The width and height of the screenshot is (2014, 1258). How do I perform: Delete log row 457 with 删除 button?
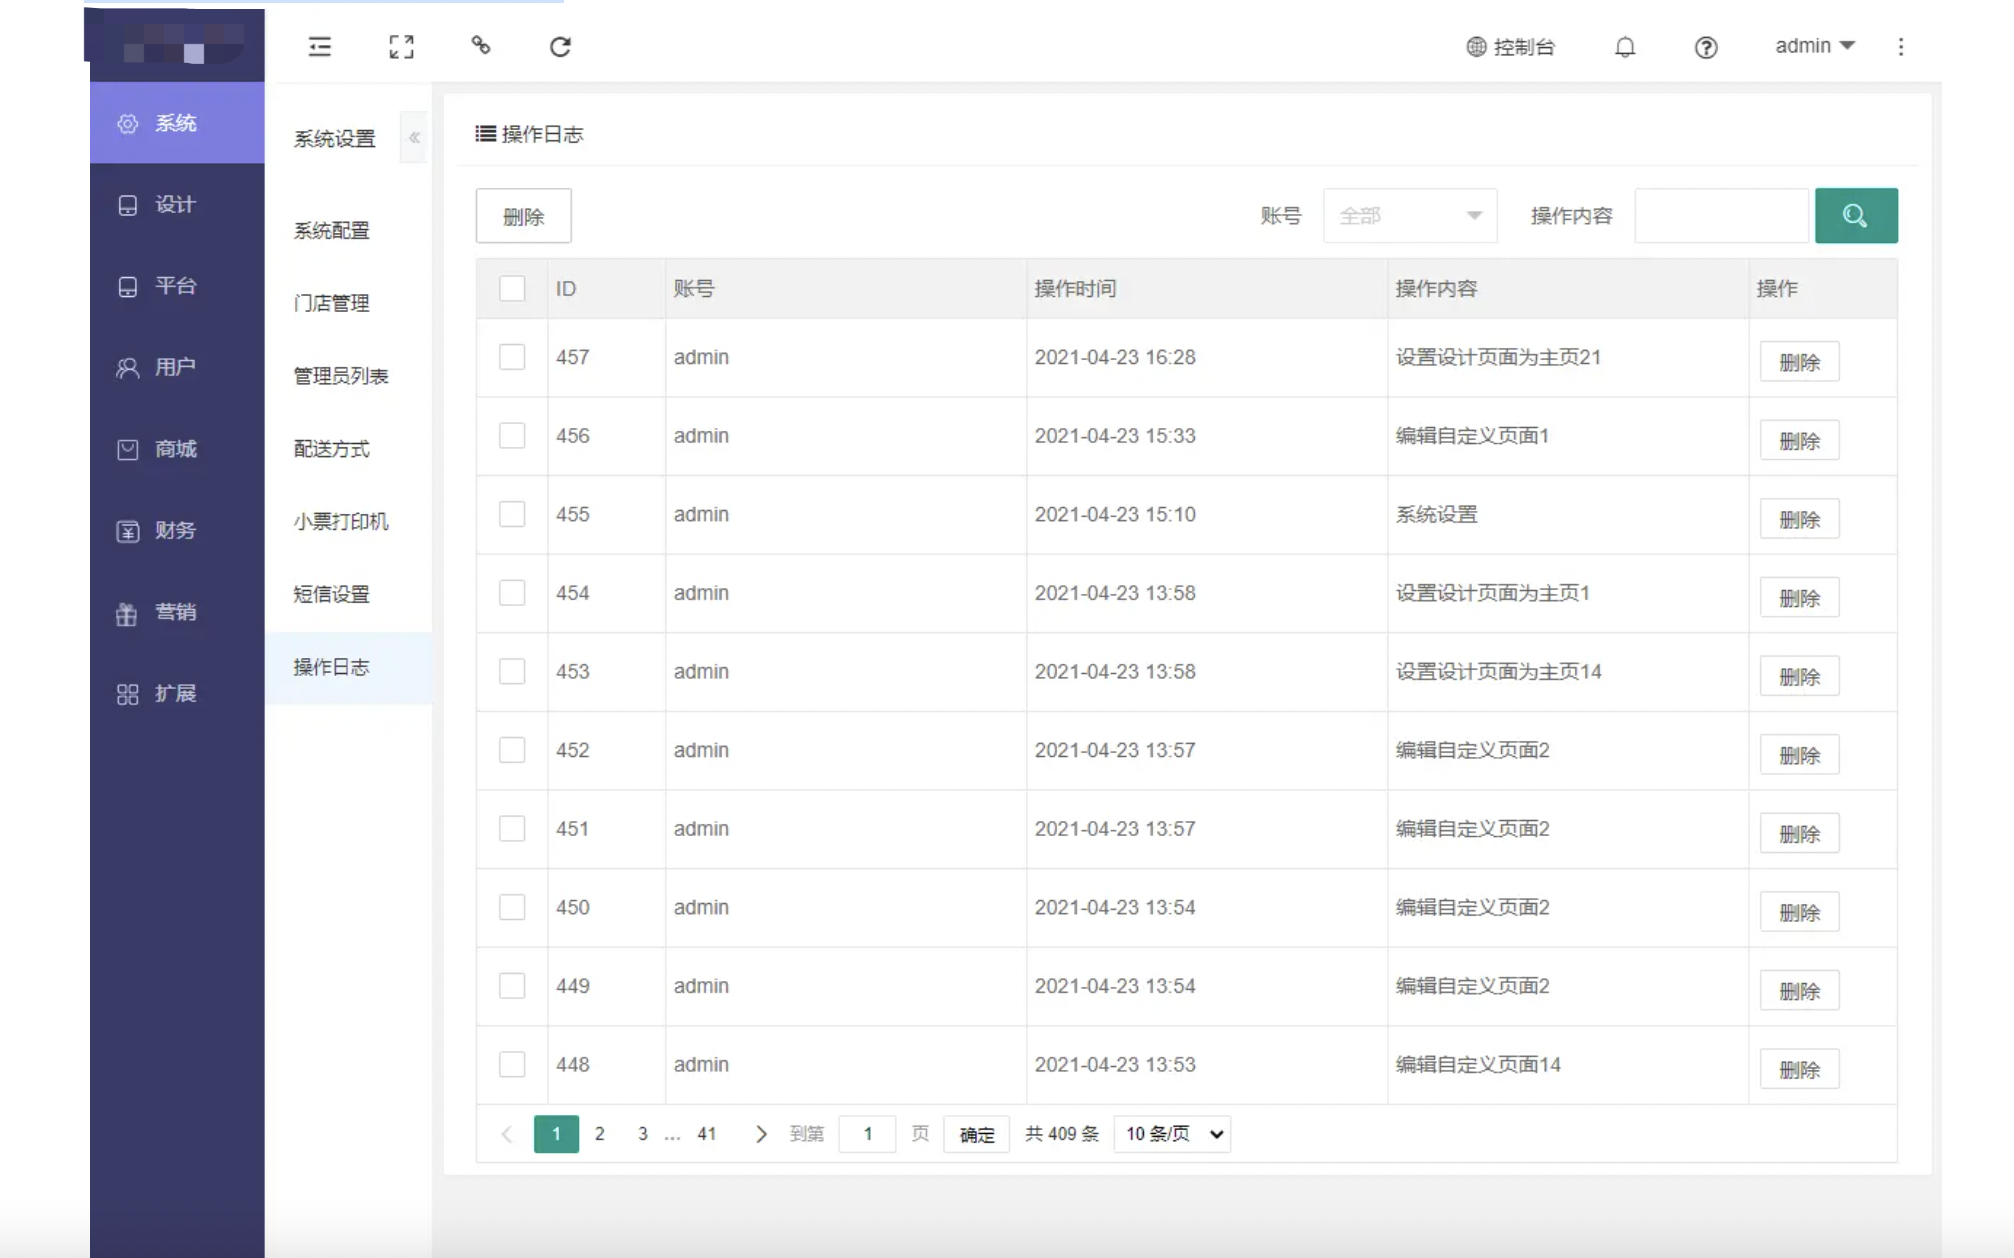coord(1799,362)
